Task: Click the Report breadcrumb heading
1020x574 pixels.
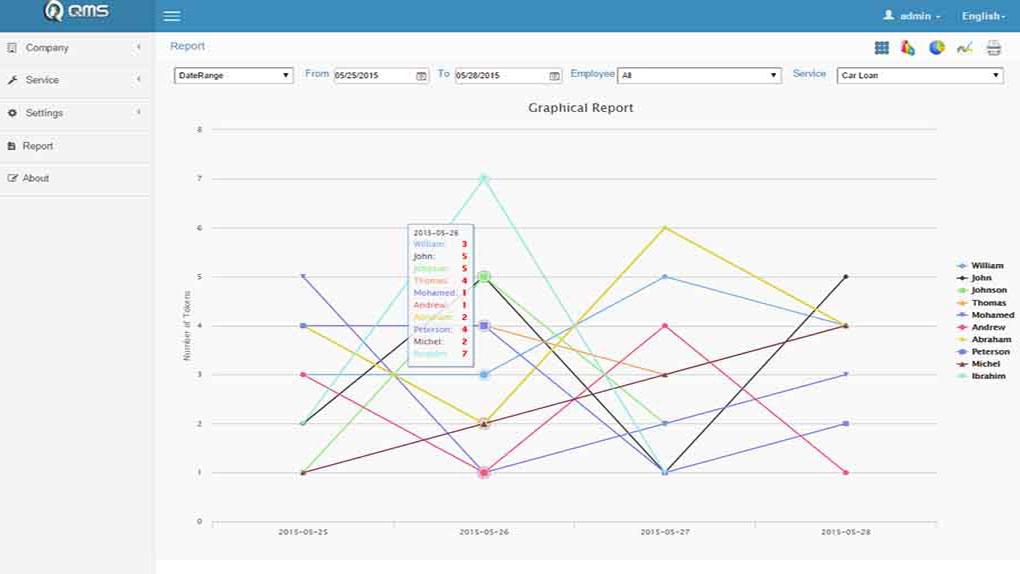Action: (x=187, y=46)
